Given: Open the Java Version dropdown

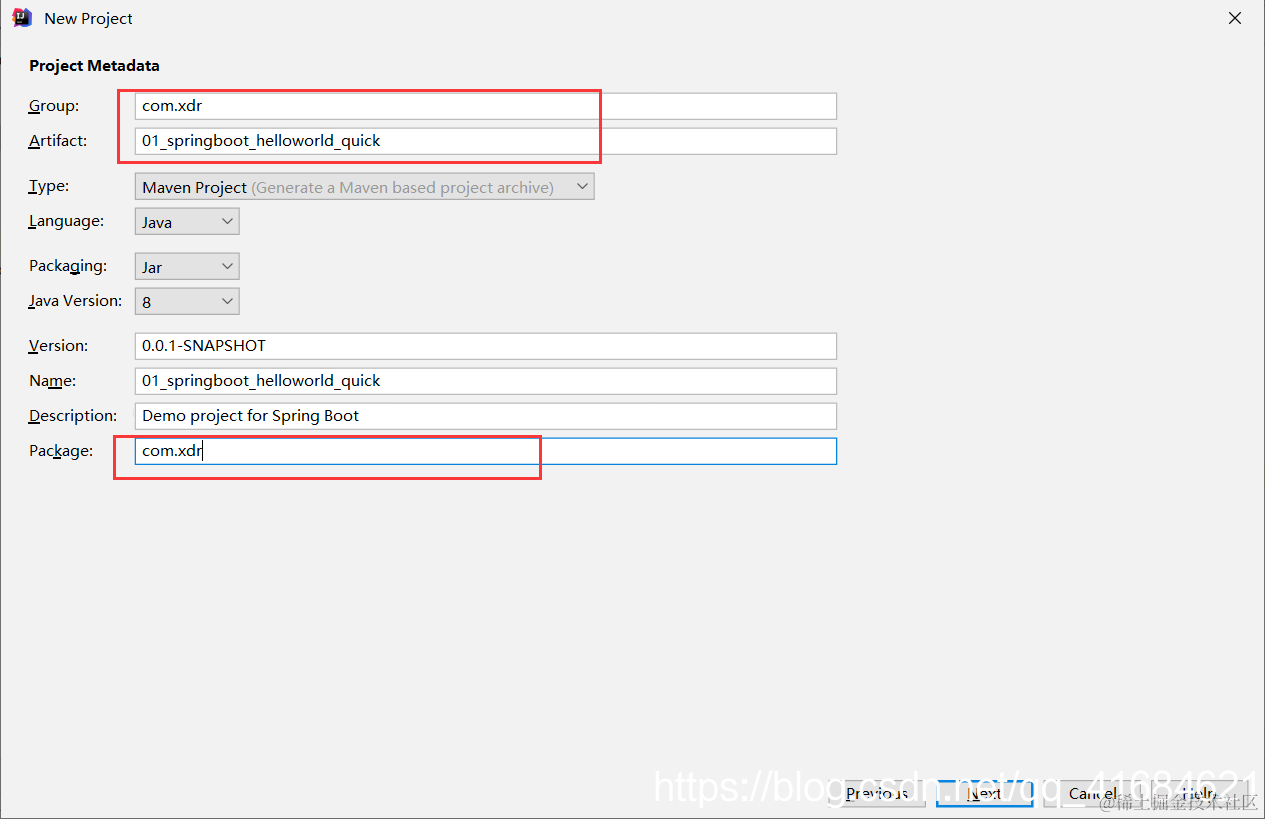Looking at the screenshot, I should click(187, 301).
